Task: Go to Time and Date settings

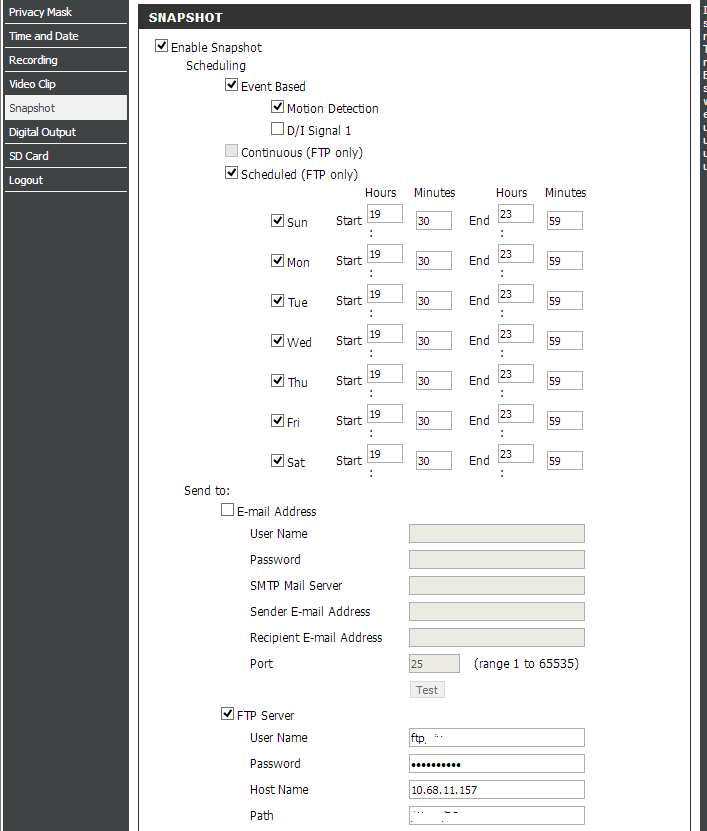Action: point(43,36)
